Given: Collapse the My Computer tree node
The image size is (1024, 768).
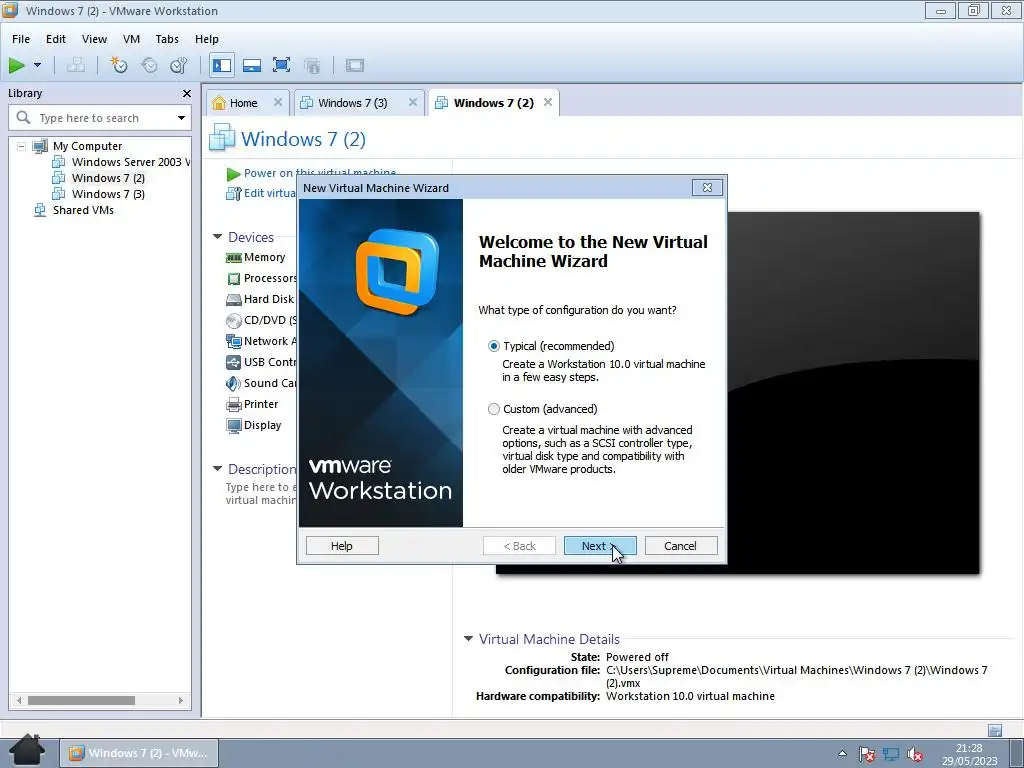Looking at the screenshot, I should tap(21, 146).
